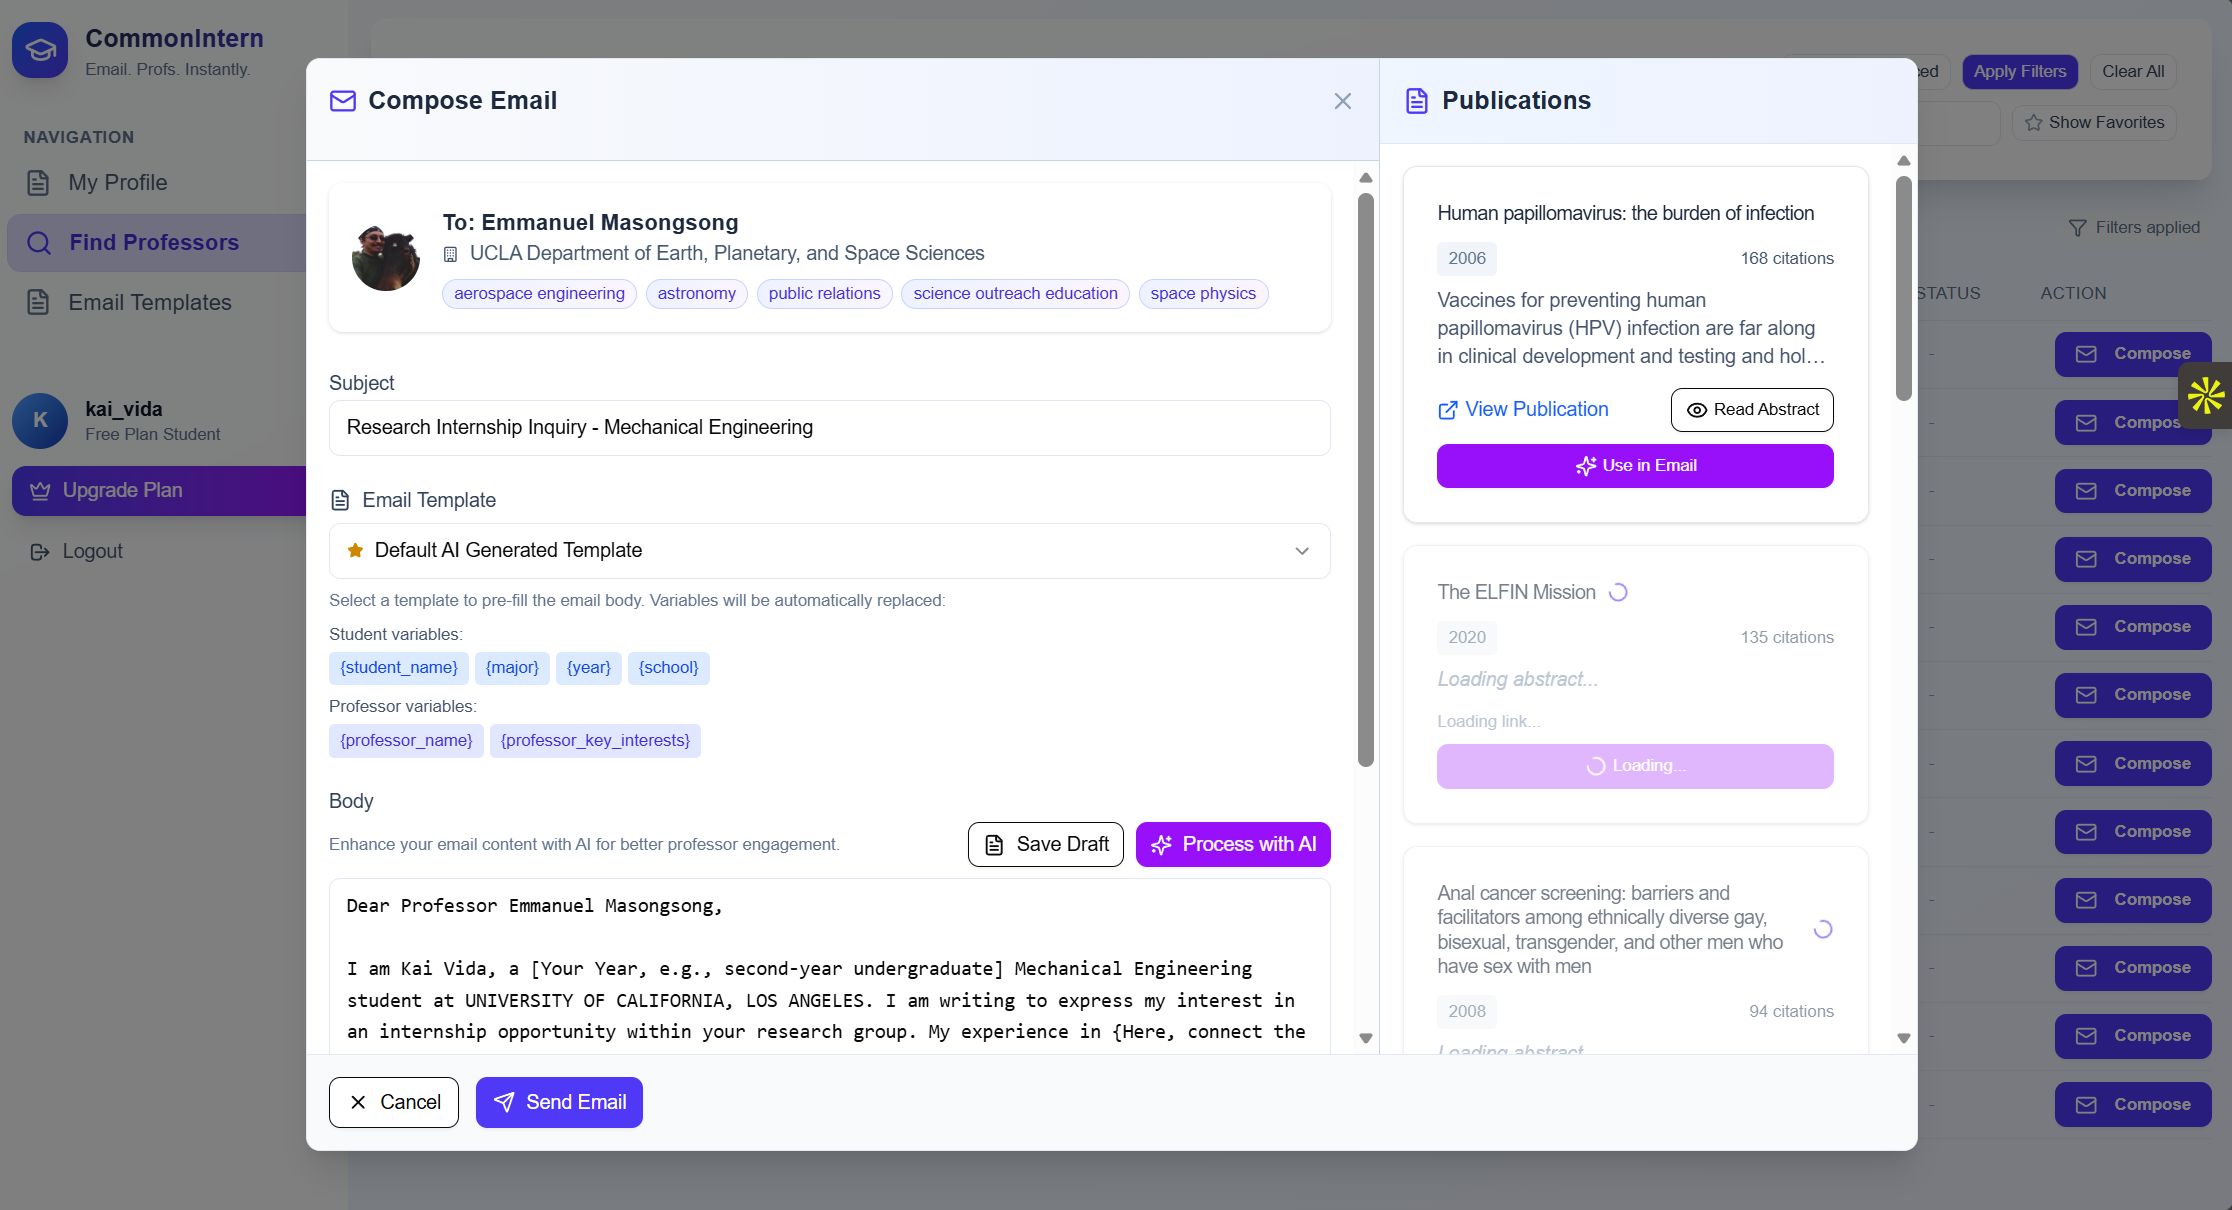Click the crown icon on Upgrade Plan

click(x=39, y=490)
